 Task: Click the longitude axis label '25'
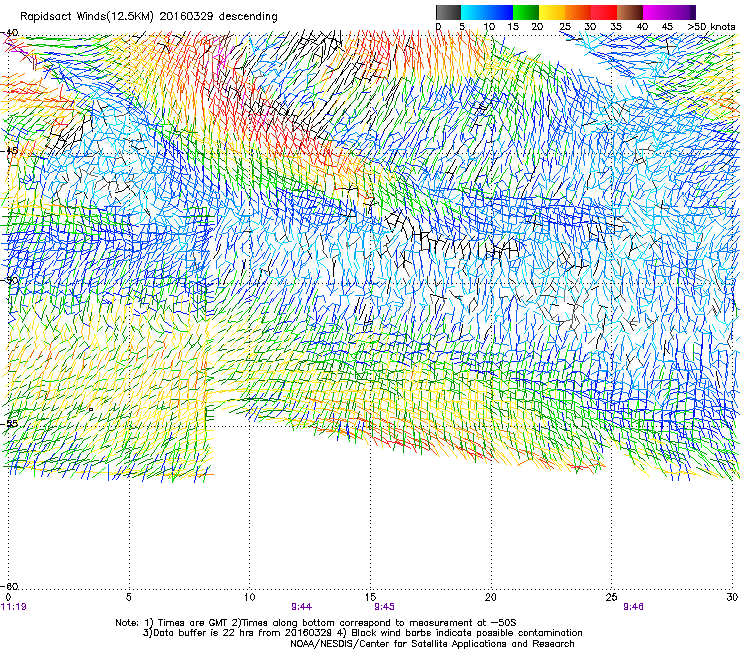pyautogui.click(x=611, y=597)
